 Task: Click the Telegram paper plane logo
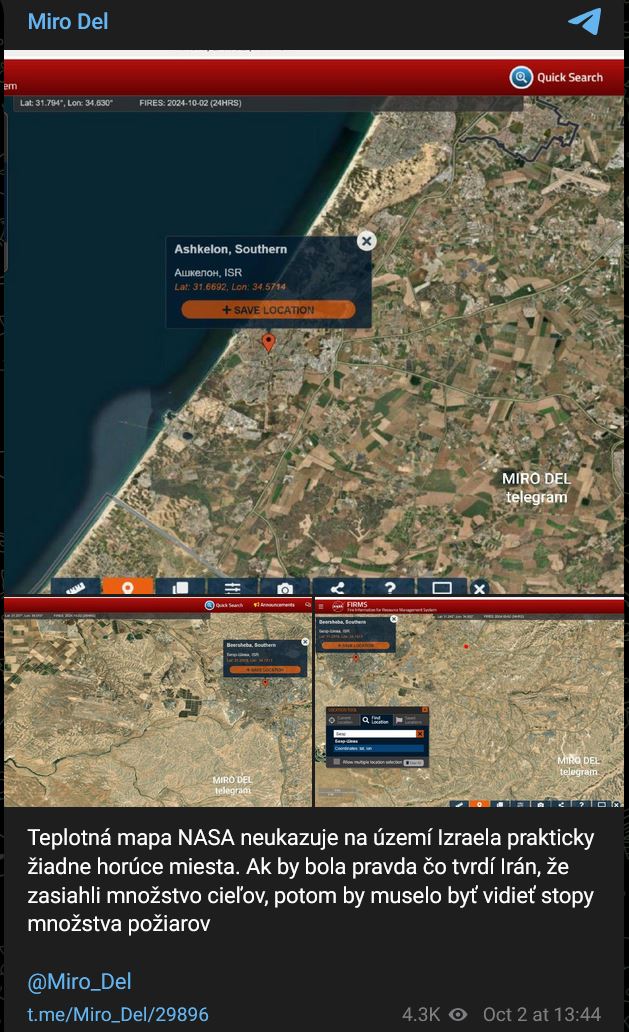(585, 22)
